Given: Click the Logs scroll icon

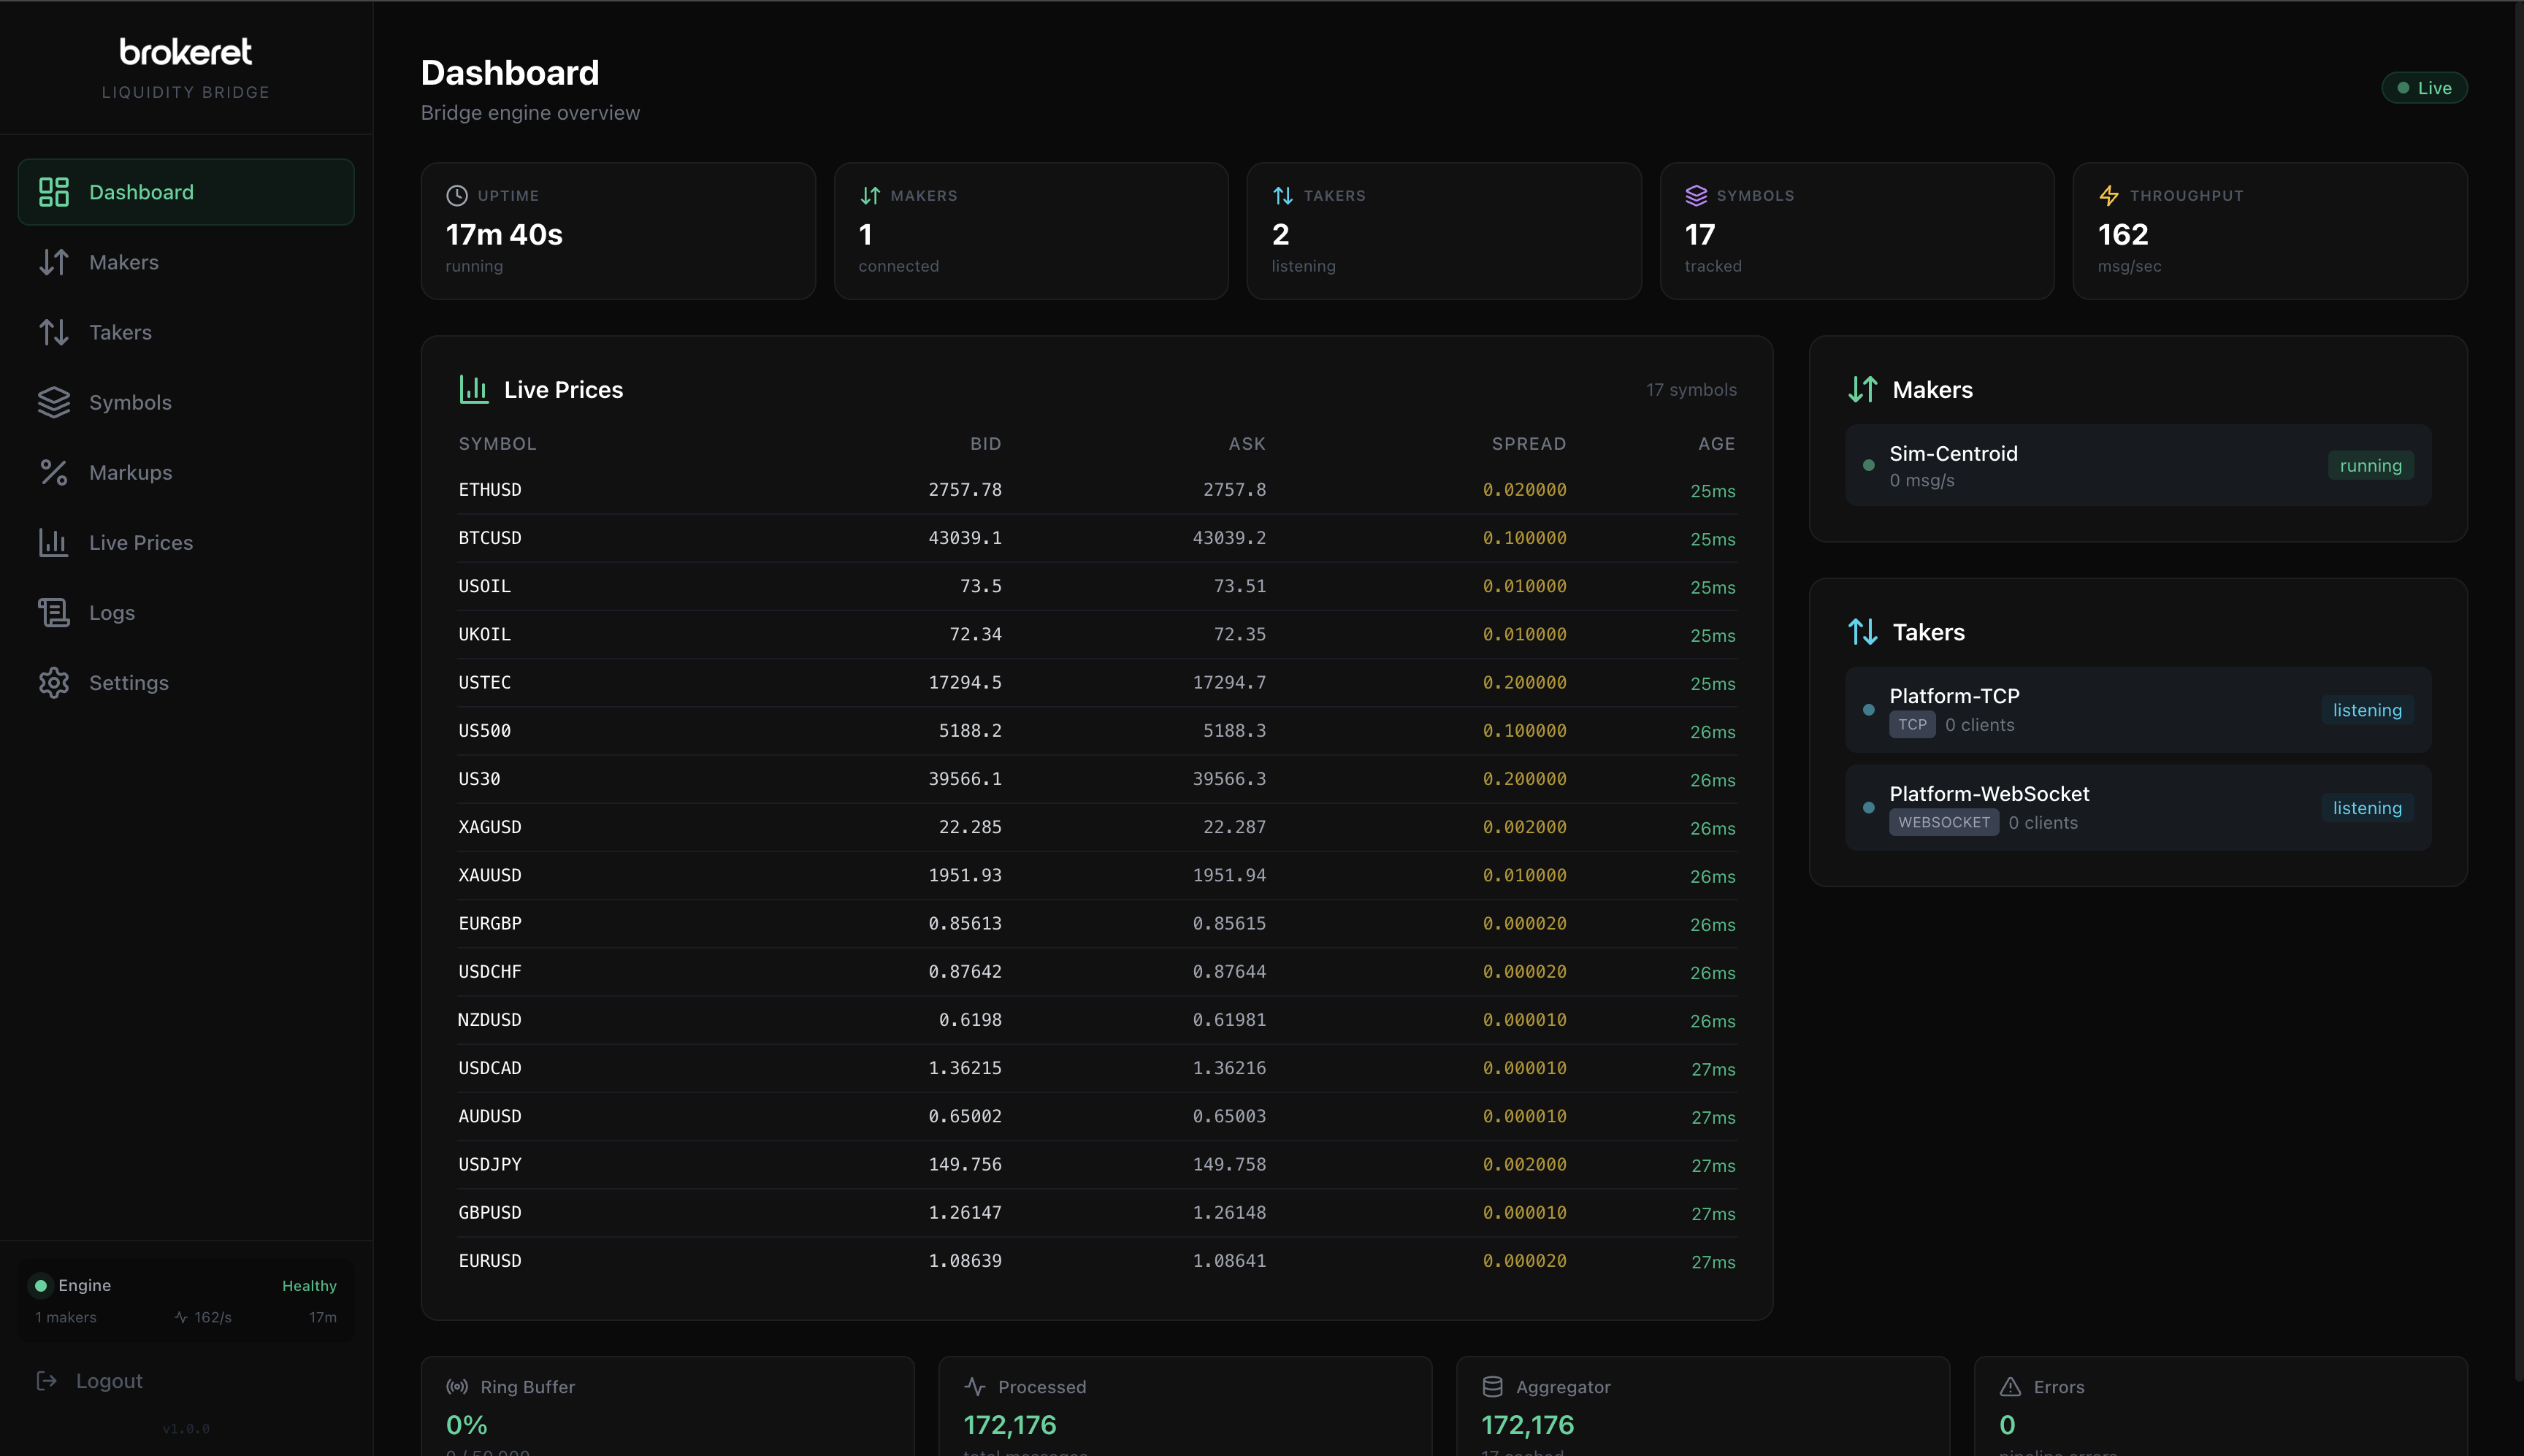Looking at the screenshot, I should 54,612.
